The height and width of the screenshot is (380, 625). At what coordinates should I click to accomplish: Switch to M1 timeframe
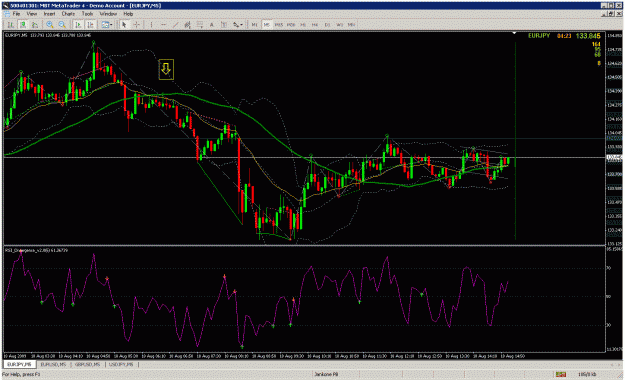click(254, 25)
